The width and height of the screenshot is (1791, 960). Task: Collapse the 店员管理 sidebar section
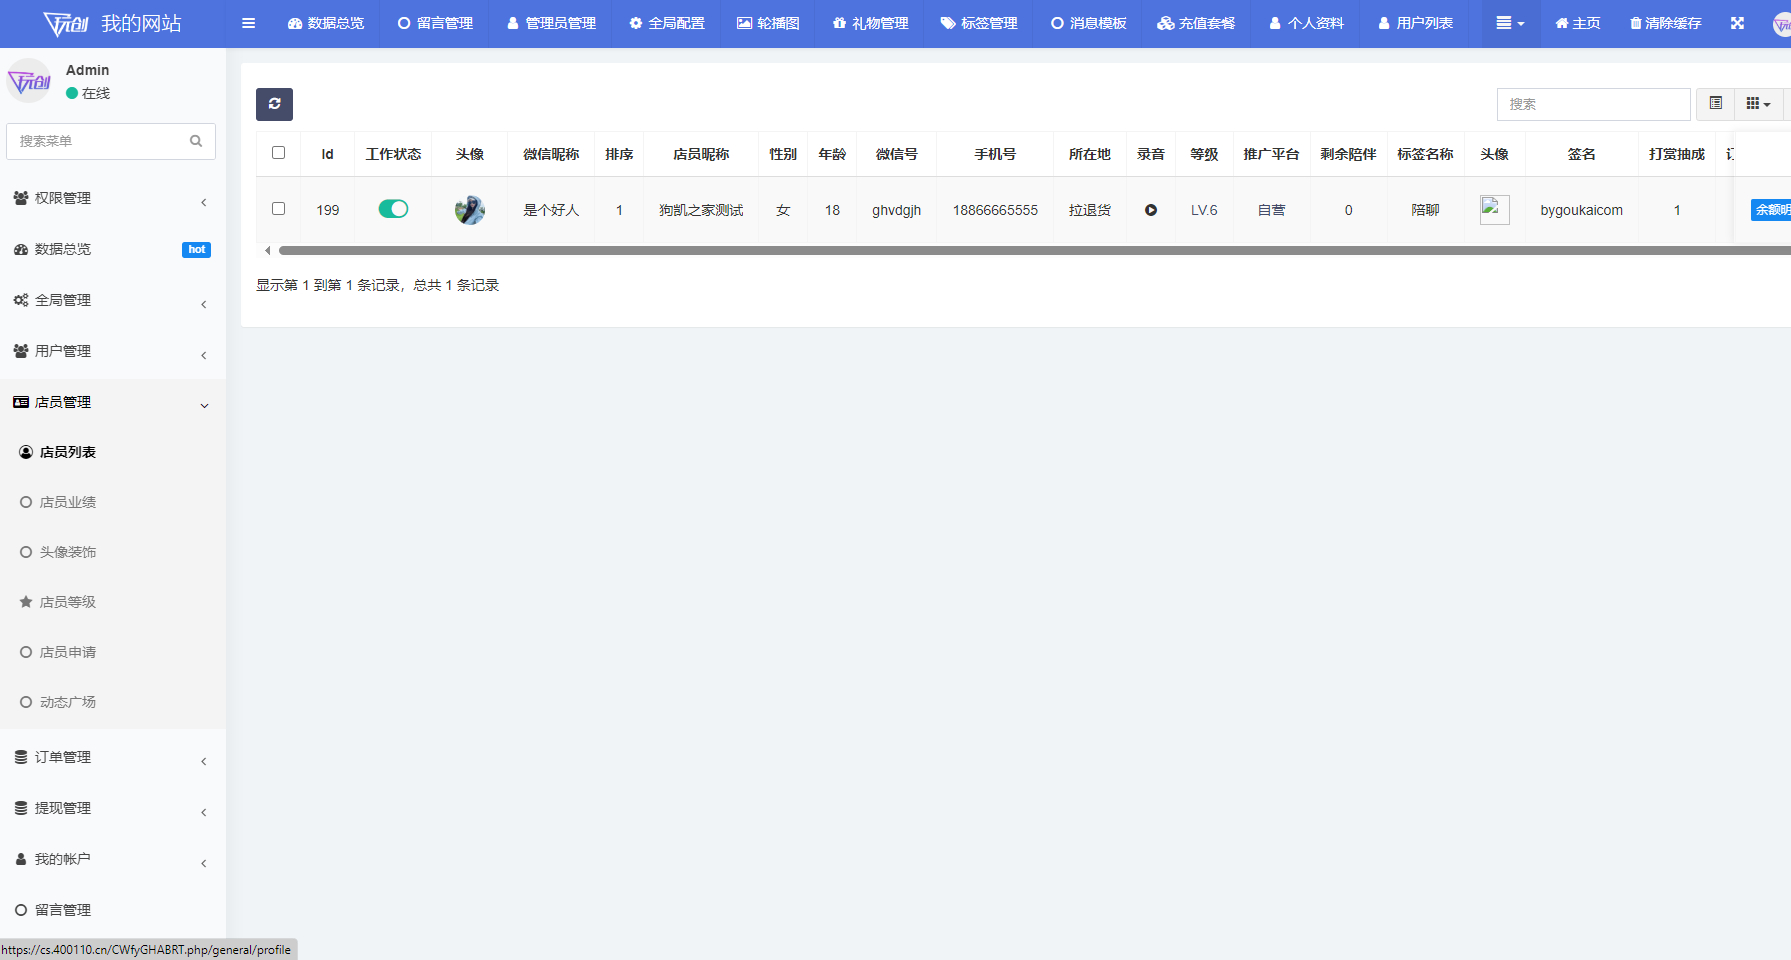pos(112,402)
